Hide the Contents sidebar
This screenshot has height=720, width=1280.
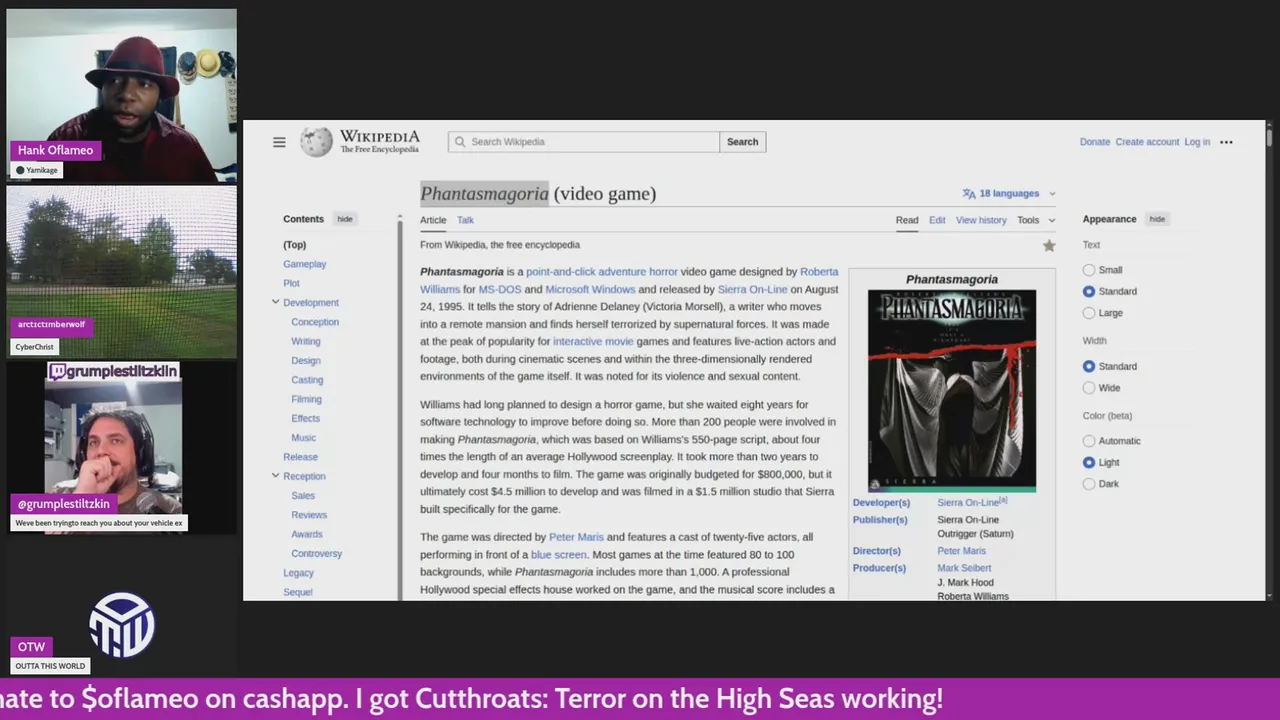(x=345, y=219)
